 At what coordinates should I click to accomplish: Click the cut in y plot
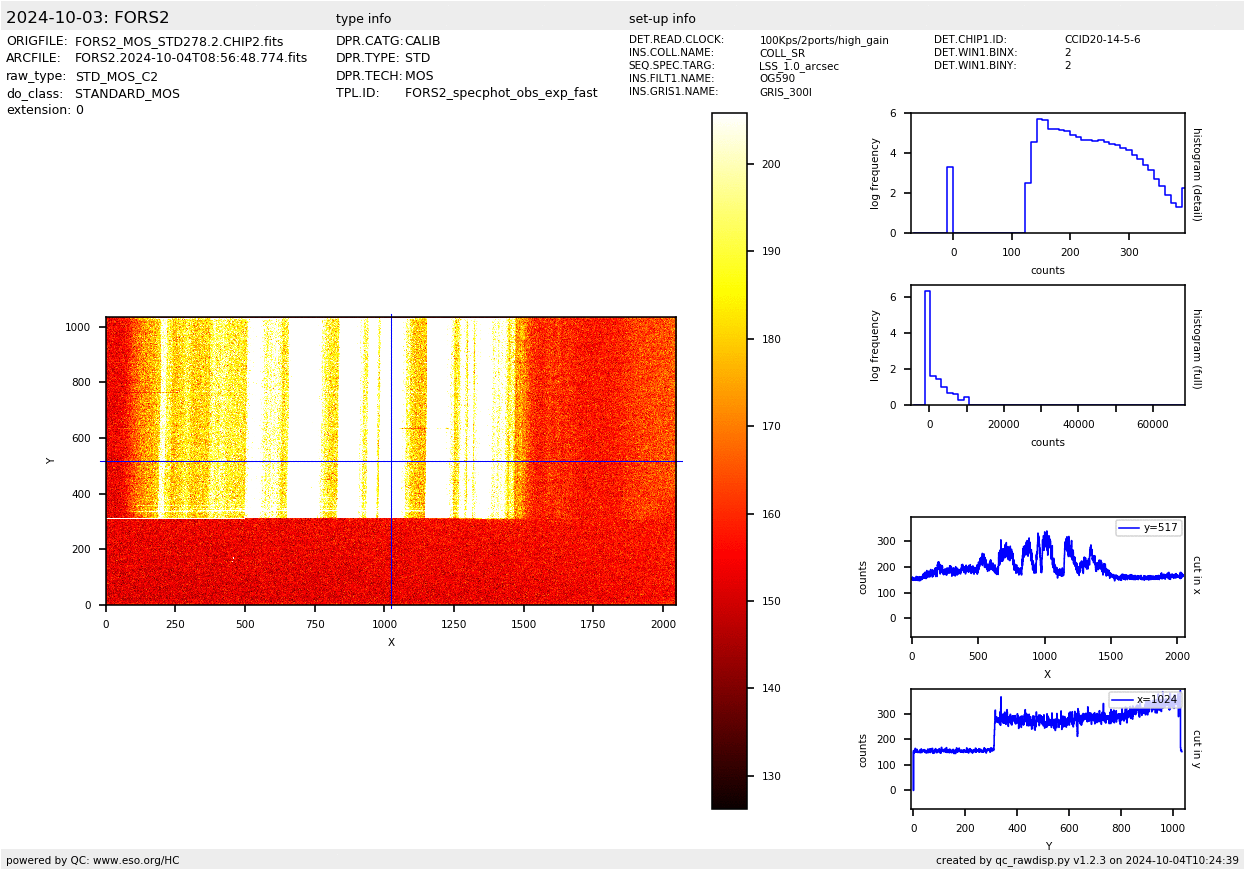pyautogui.click(x=1047, y=749)
